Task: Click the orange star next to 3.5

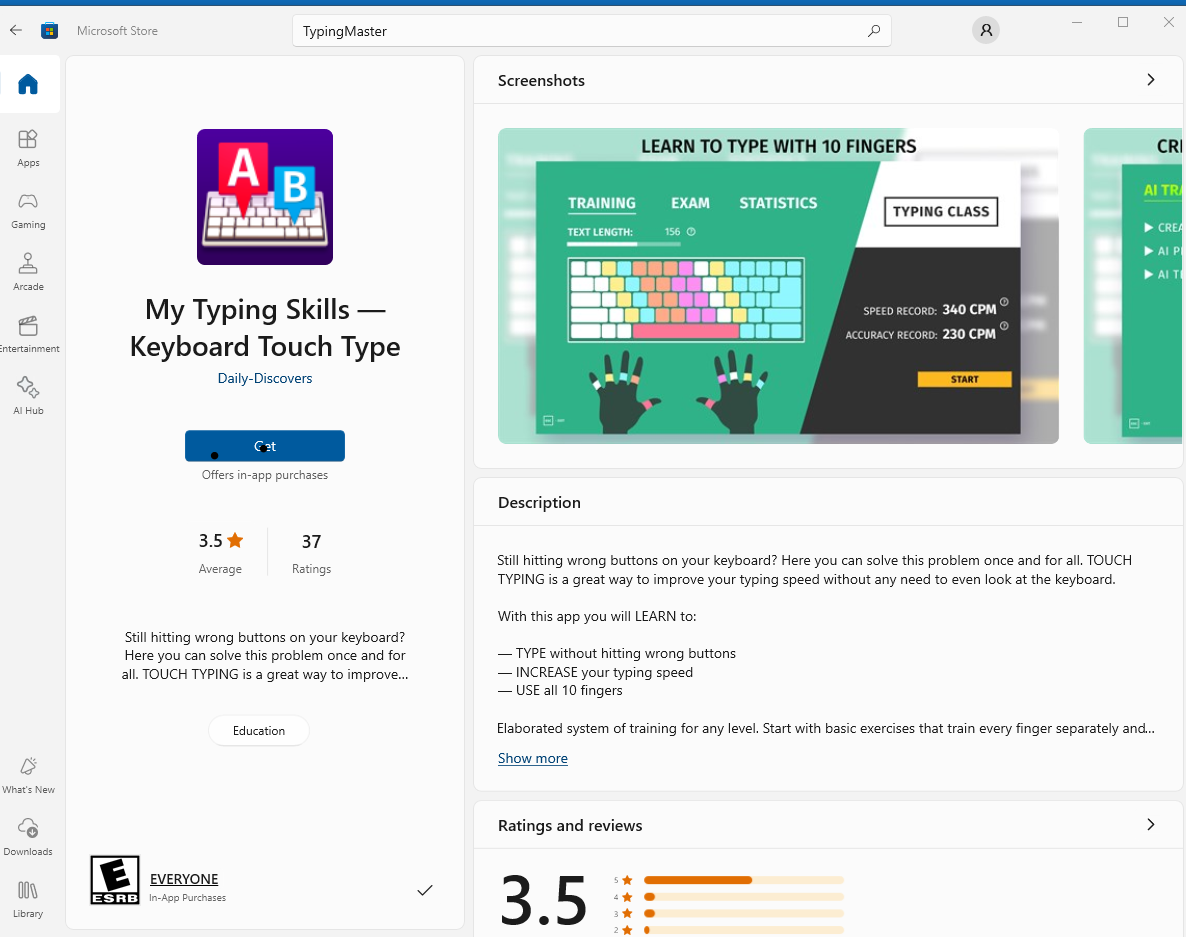Action: click(235, 540)
